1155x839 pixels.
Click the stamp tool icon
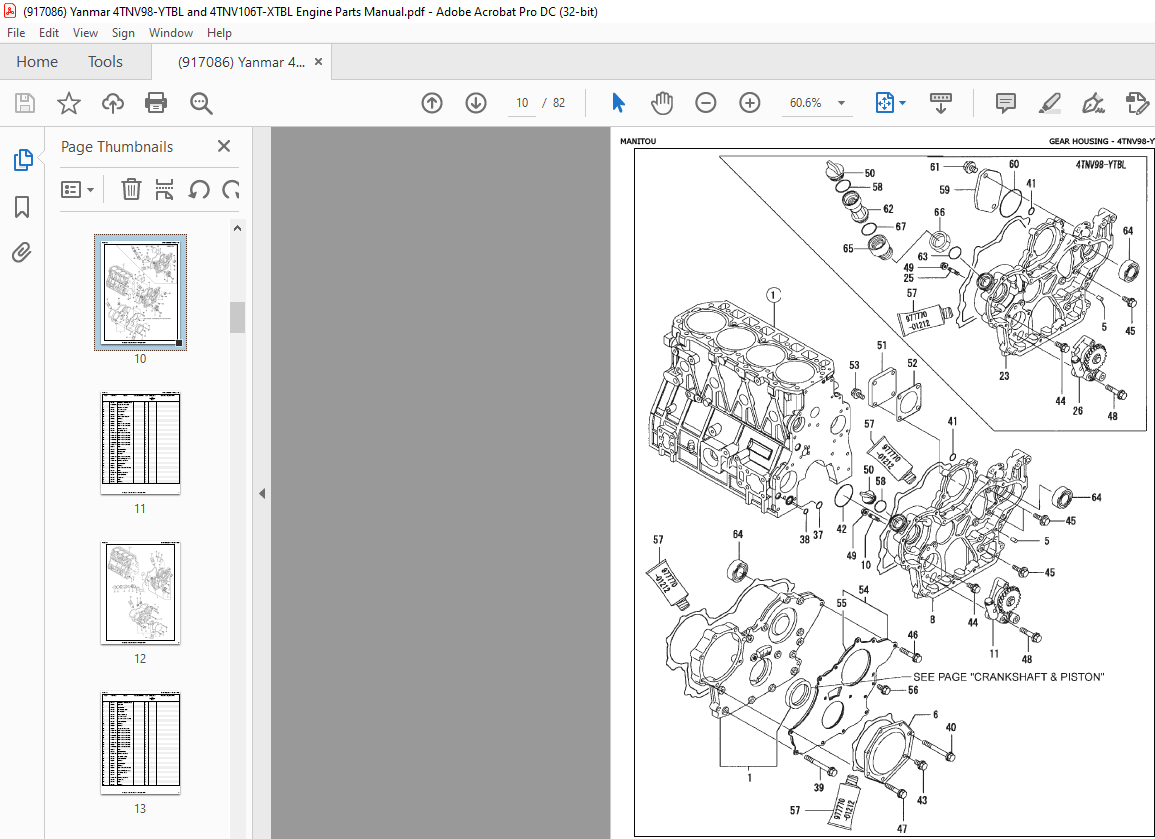coord(1137,103)
